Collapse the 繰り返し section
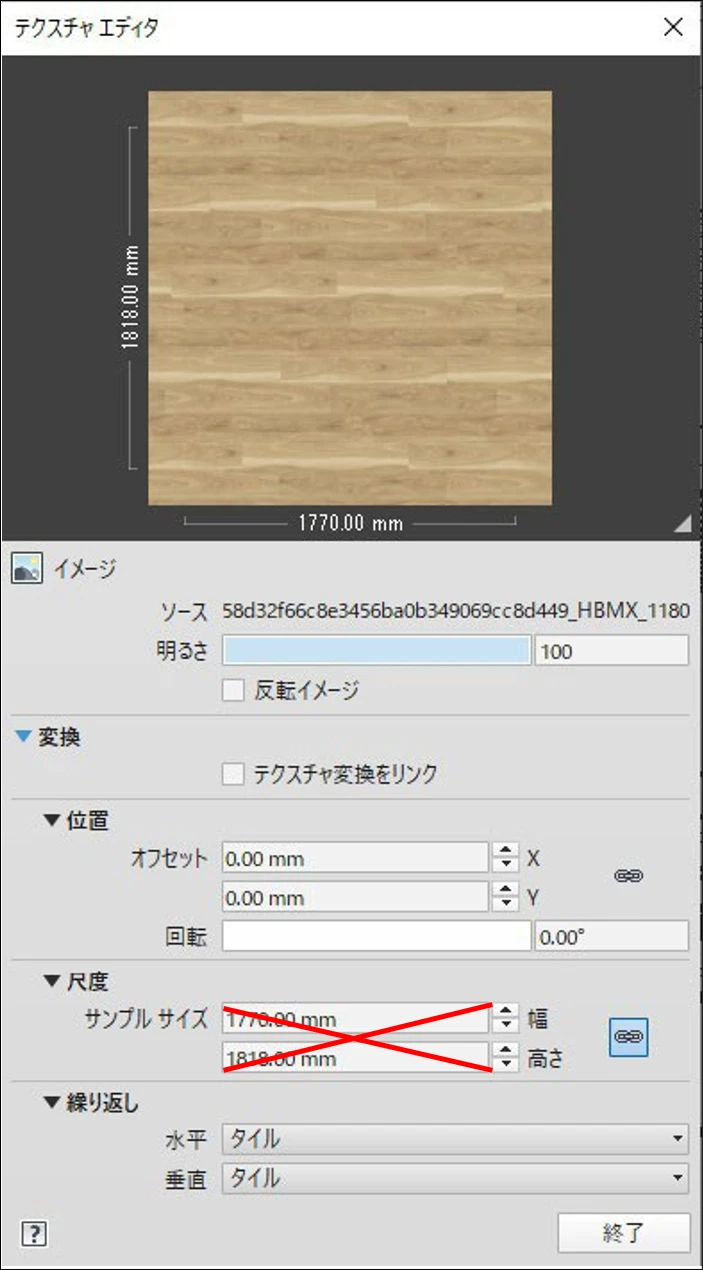The height and width of the screenshot is (1270, 703). (52, 1104)
